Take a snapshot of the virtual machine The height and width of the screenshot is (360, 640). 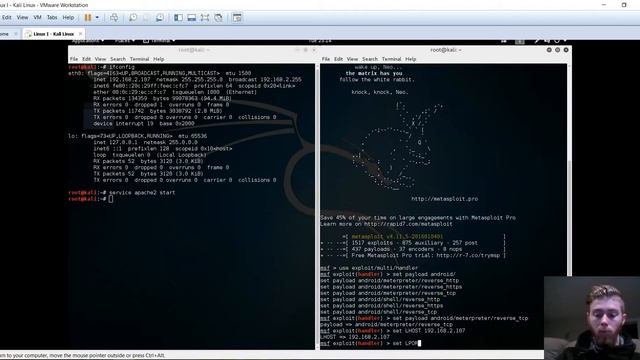click(x=133, y=18)
